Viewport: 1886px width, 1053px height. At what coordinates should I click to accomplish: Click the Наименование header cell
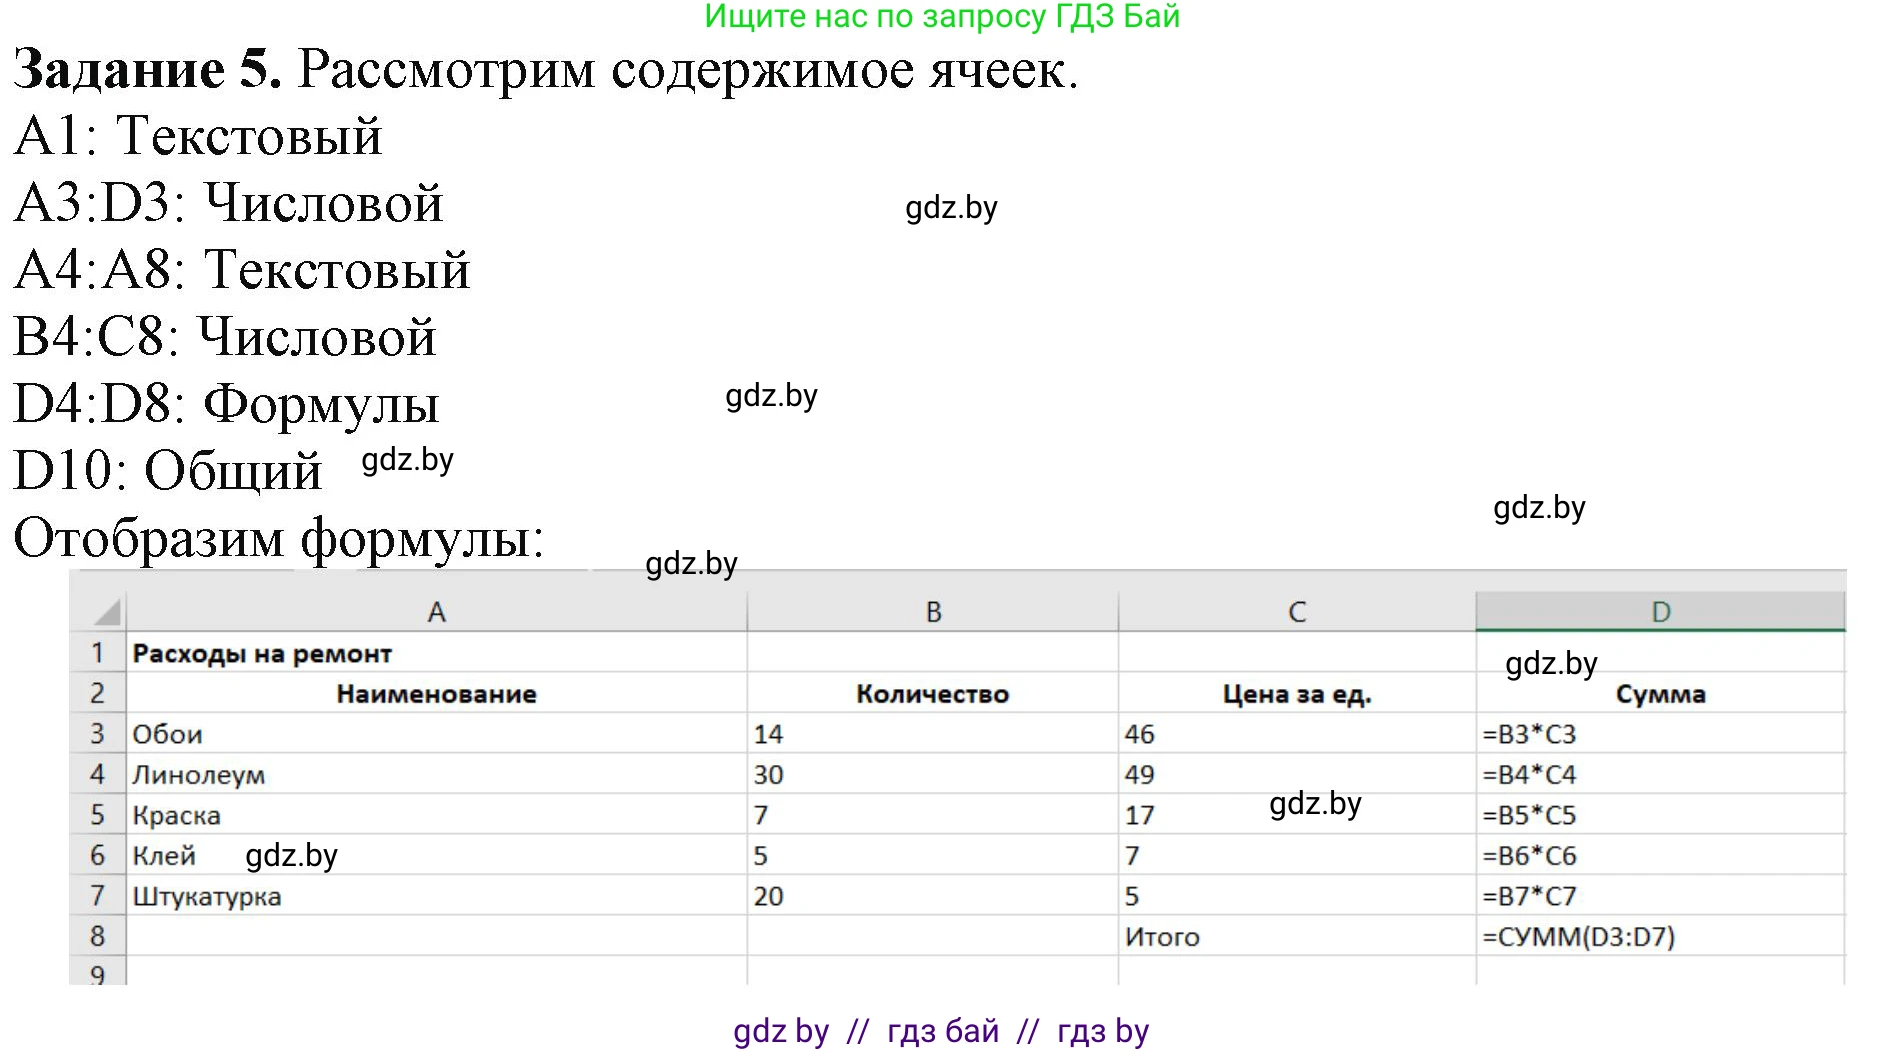pos(437,693)
